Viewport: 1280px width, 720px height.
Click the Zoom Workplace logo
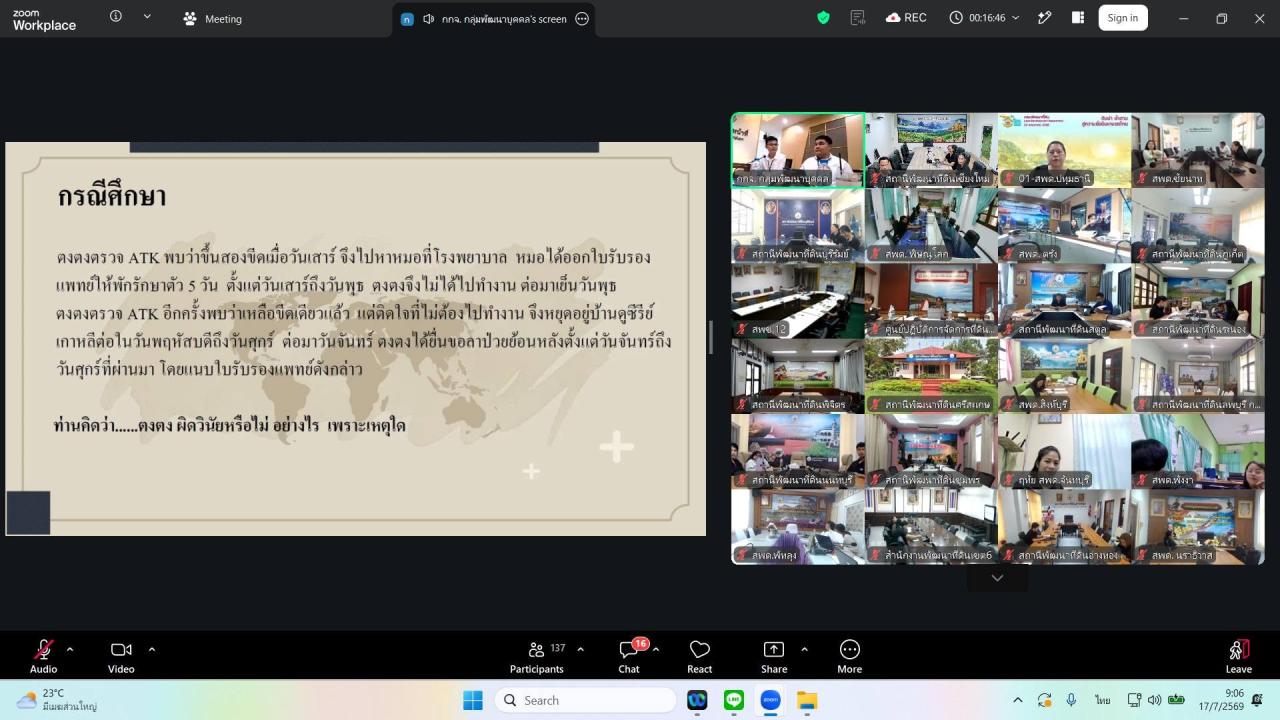[44, 19]
